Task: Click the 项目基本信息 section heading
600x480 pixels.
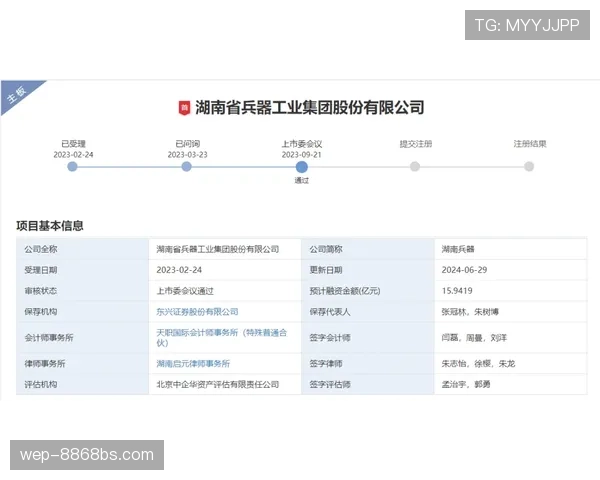Action: pos(50,225)
